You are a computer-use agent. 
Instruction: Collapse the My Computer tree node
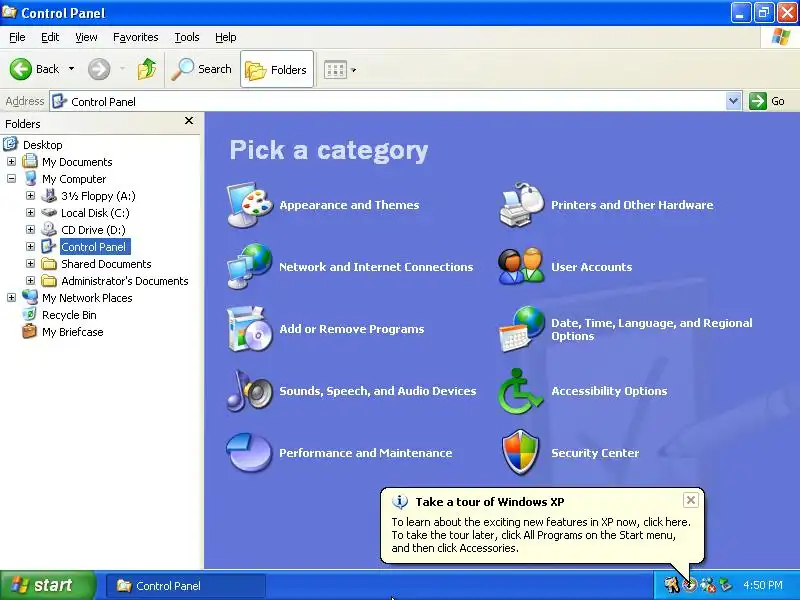click(11, 179)
